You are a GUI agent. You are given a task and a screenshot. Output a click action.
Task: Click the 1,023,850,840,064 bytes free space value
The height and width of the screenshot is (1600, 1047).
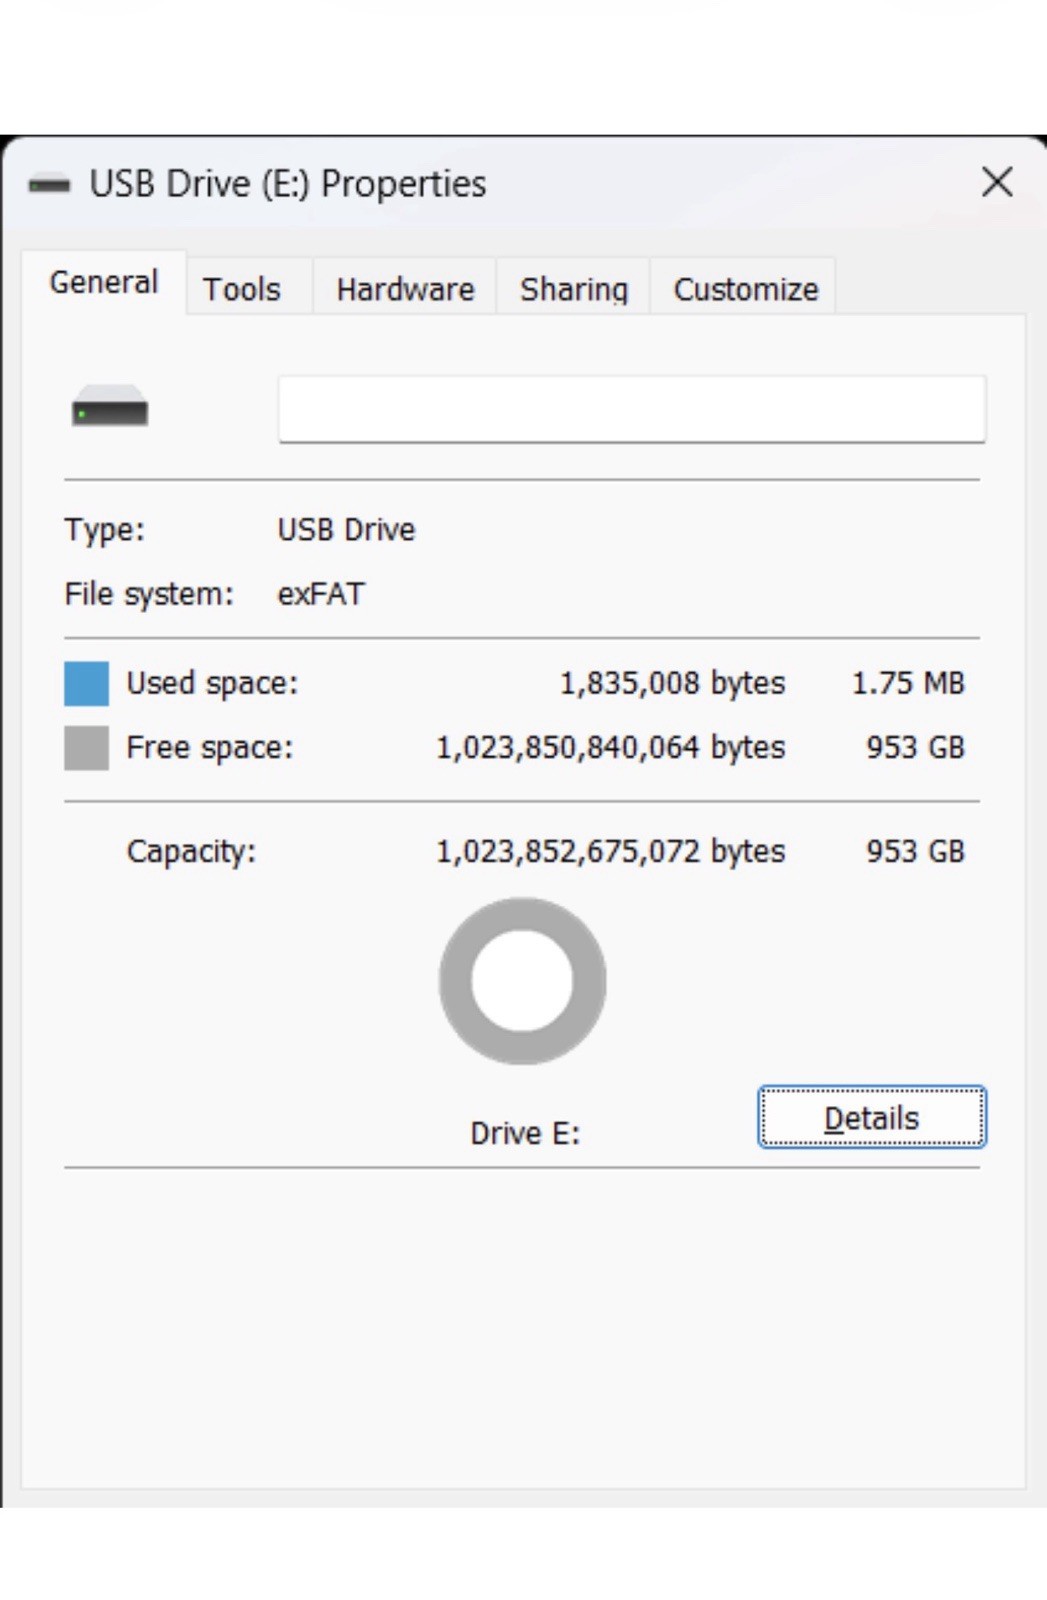pyautogui.click(x=610, y=748)
